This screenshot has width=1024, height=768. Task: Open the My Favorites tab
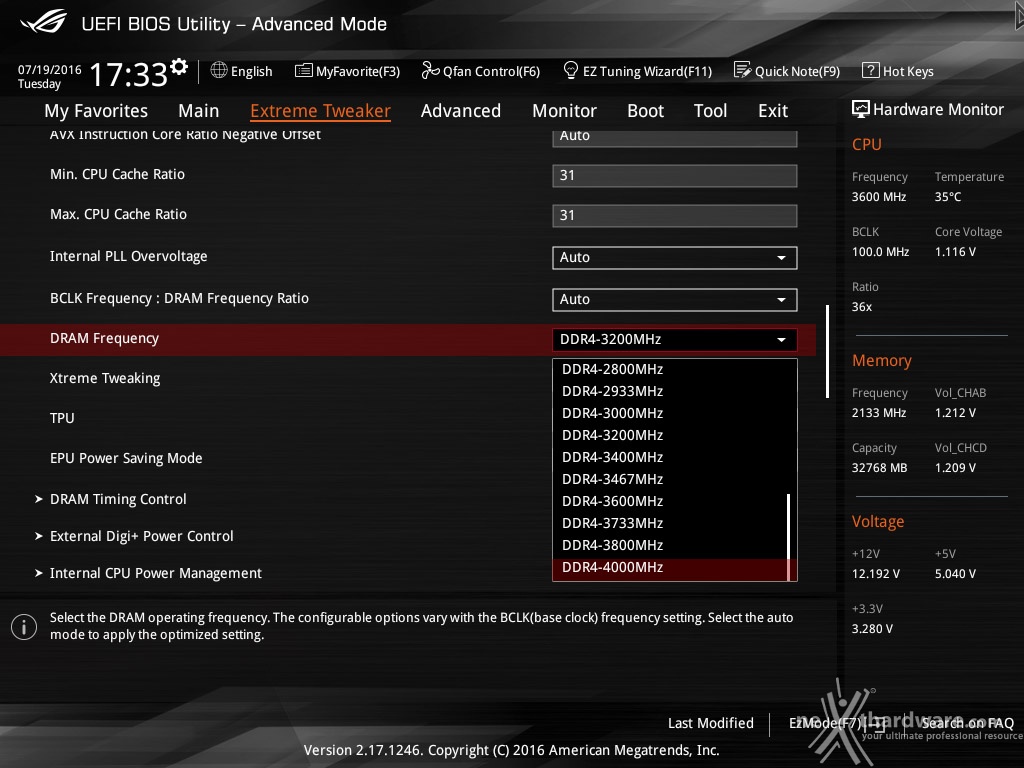[x=96, y=111]
